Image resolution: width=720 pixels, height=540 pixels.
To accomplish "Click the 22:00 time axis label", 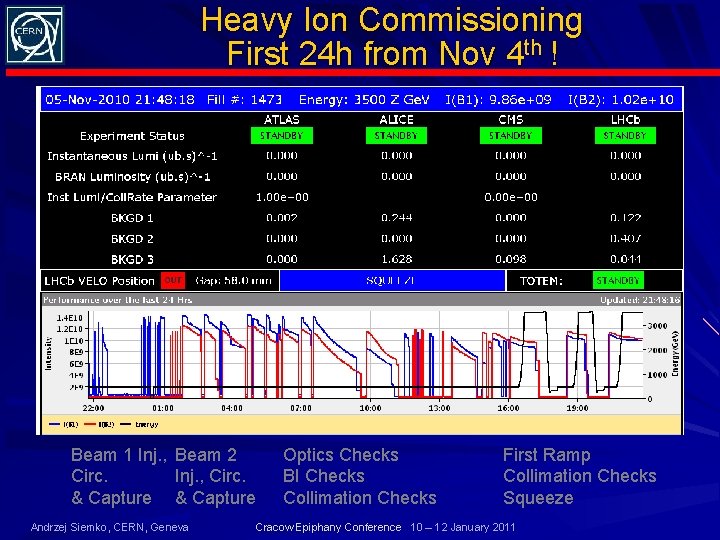I will (93, 408).
